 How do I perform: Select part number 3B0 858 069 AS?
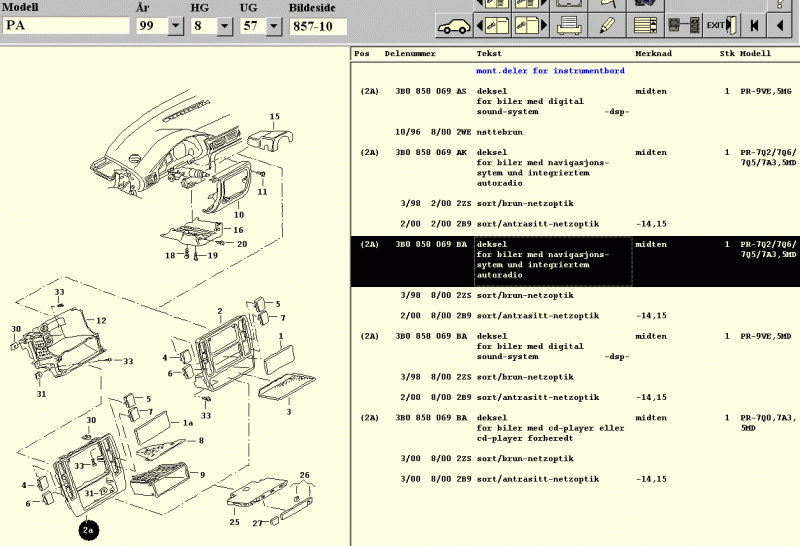[431, 91]
